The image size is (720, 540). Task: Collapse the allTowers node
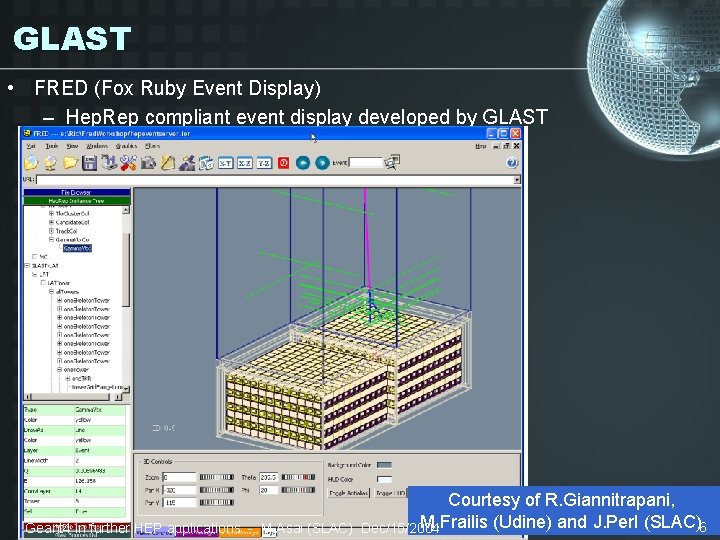pyautogui.click(x=51, y=292)
